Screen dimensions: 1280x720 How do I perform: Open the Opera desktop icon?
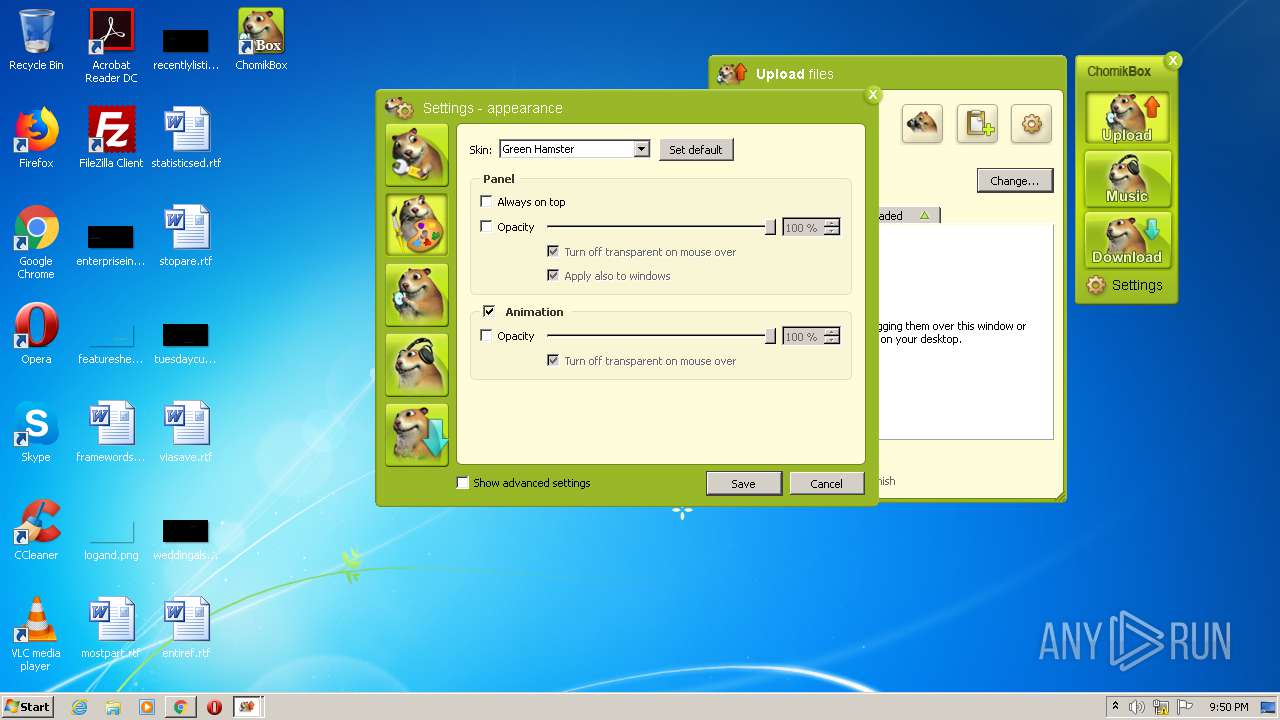point(36,334)
